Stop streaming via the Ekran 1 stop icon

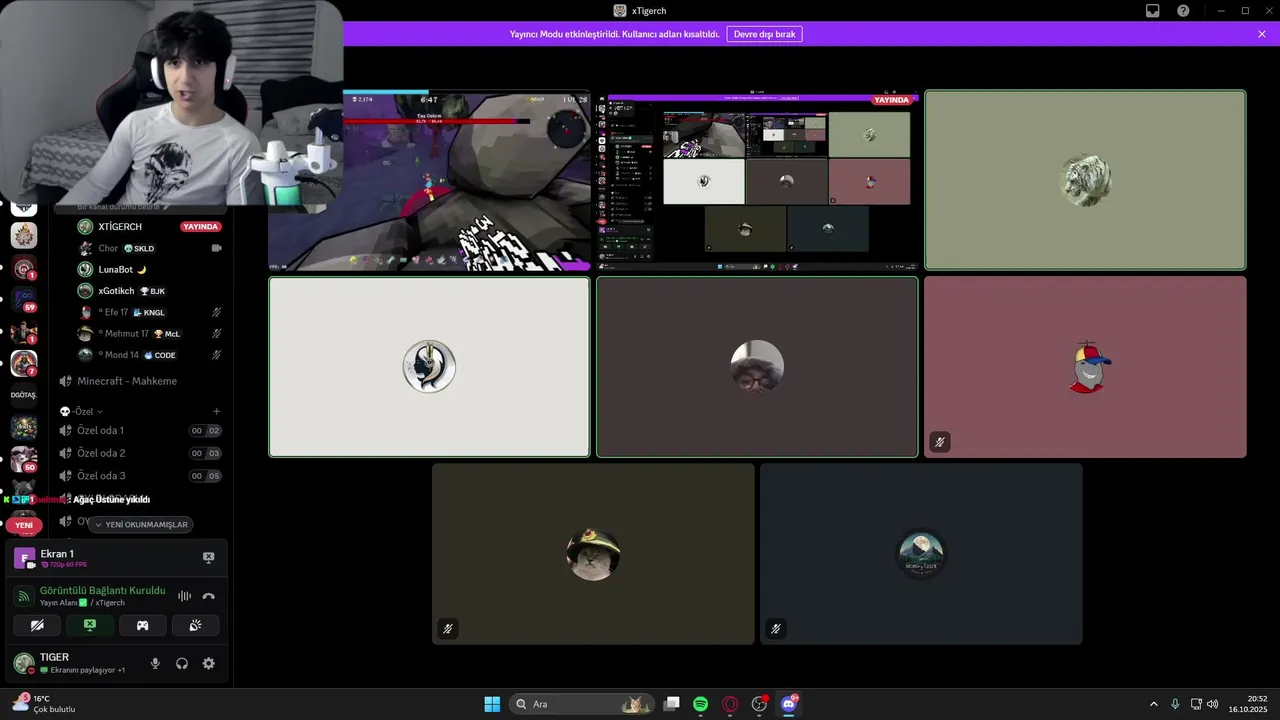click(208, 558)
